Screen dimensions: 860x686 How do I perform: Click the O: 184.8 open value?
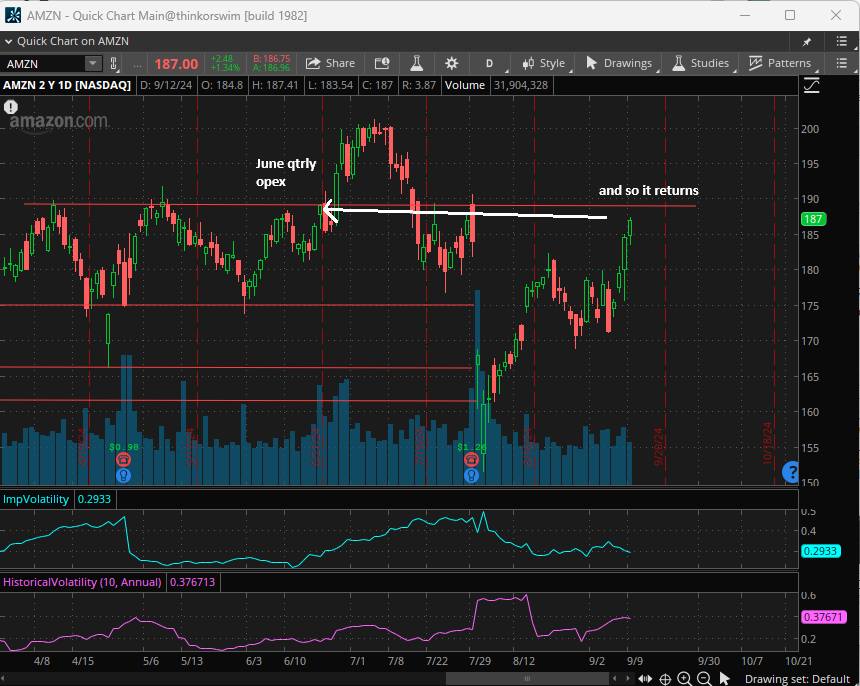(222, 85)
